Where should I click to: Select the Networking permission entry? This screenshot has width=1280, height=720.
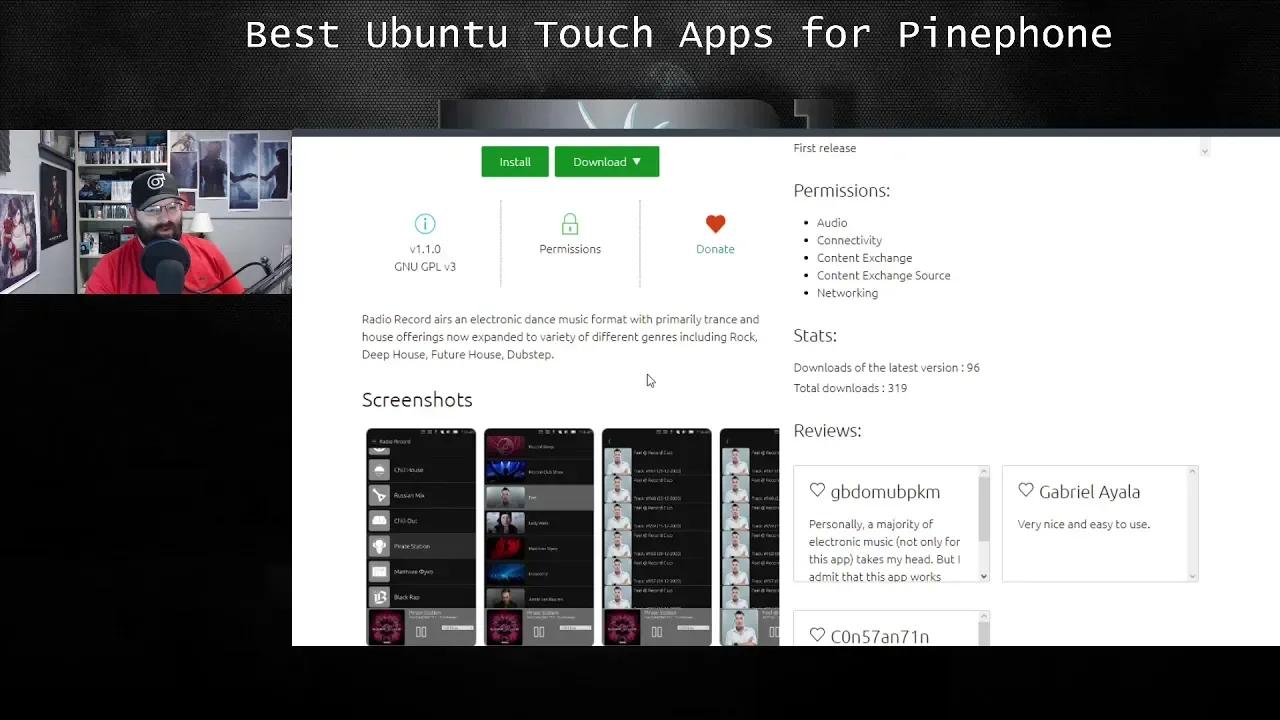click(x=847, y=292)
